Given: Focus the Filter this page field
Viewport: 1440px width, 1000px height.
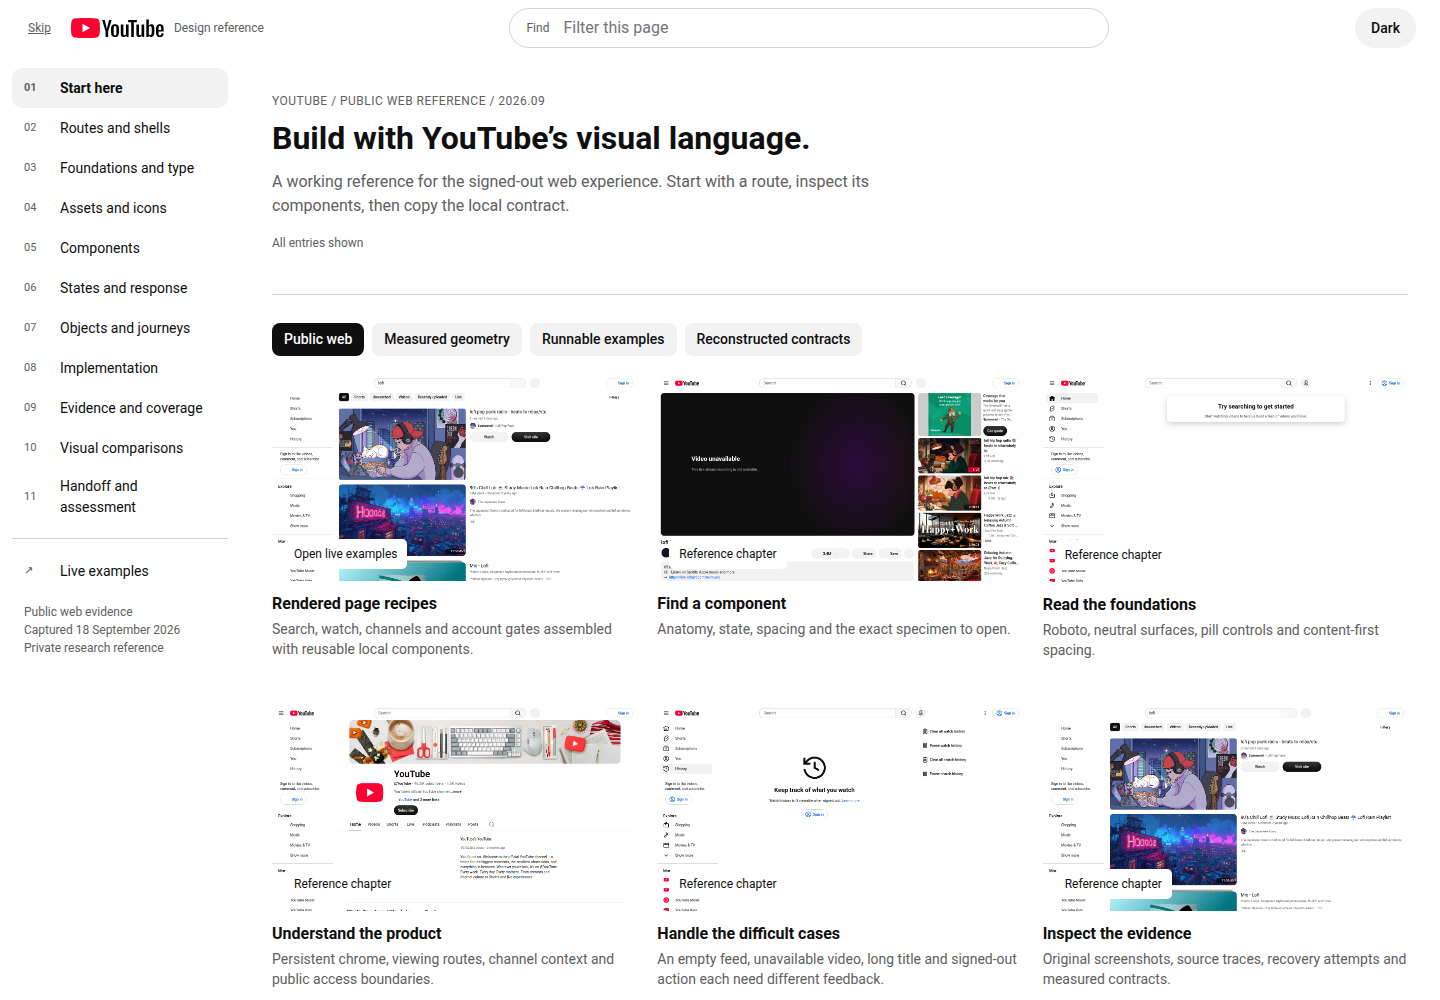Looking at the screenshot, I should [809, 28].
